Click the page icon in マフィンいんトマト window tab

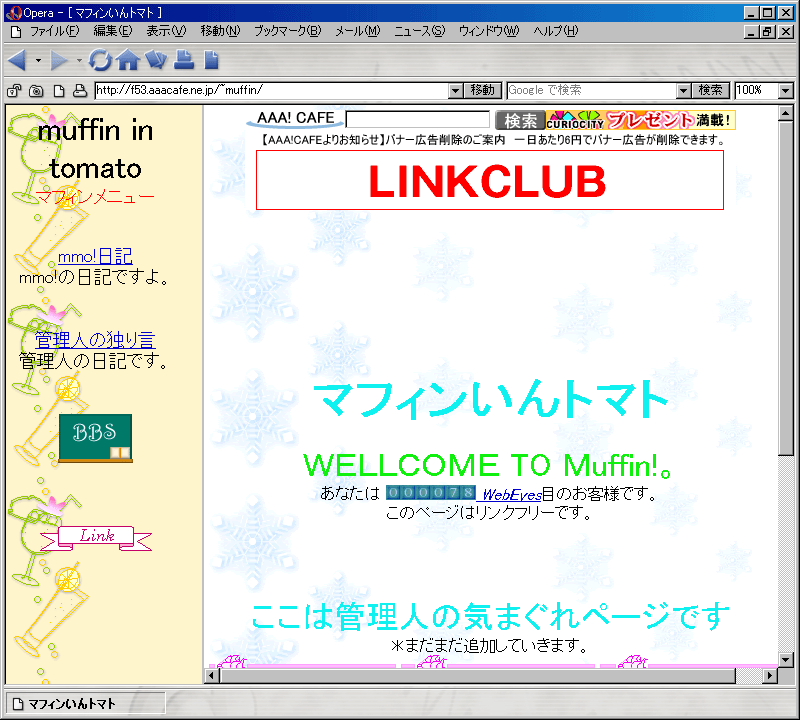pos(18,704)
